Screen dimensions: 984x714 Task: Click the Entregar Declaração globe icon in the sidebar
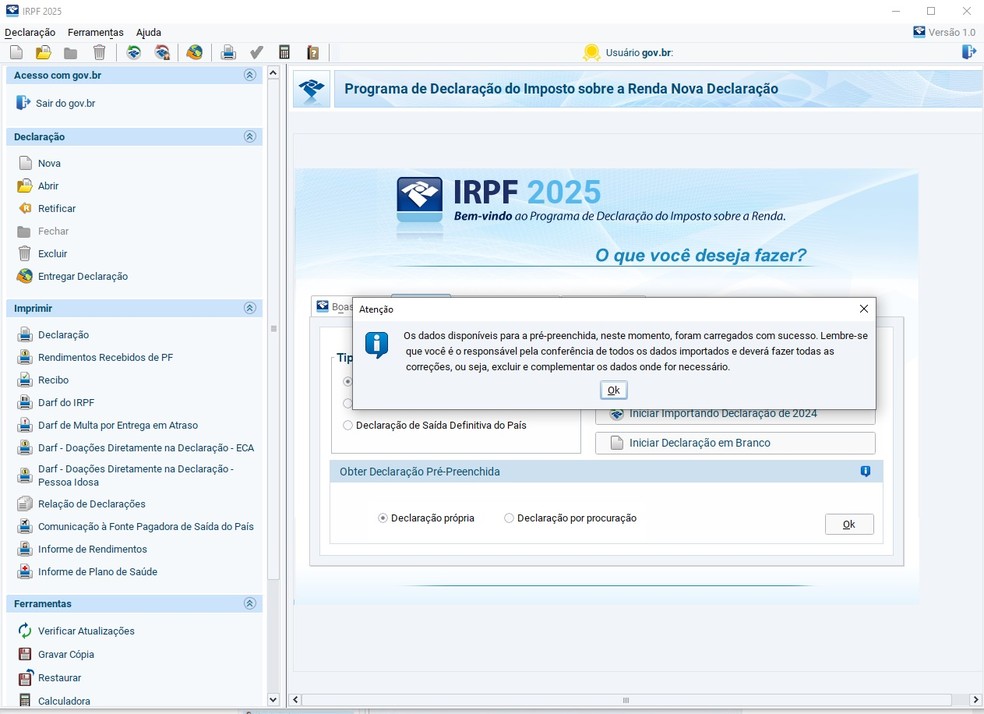pyautogui.click(x=24, y=276)
